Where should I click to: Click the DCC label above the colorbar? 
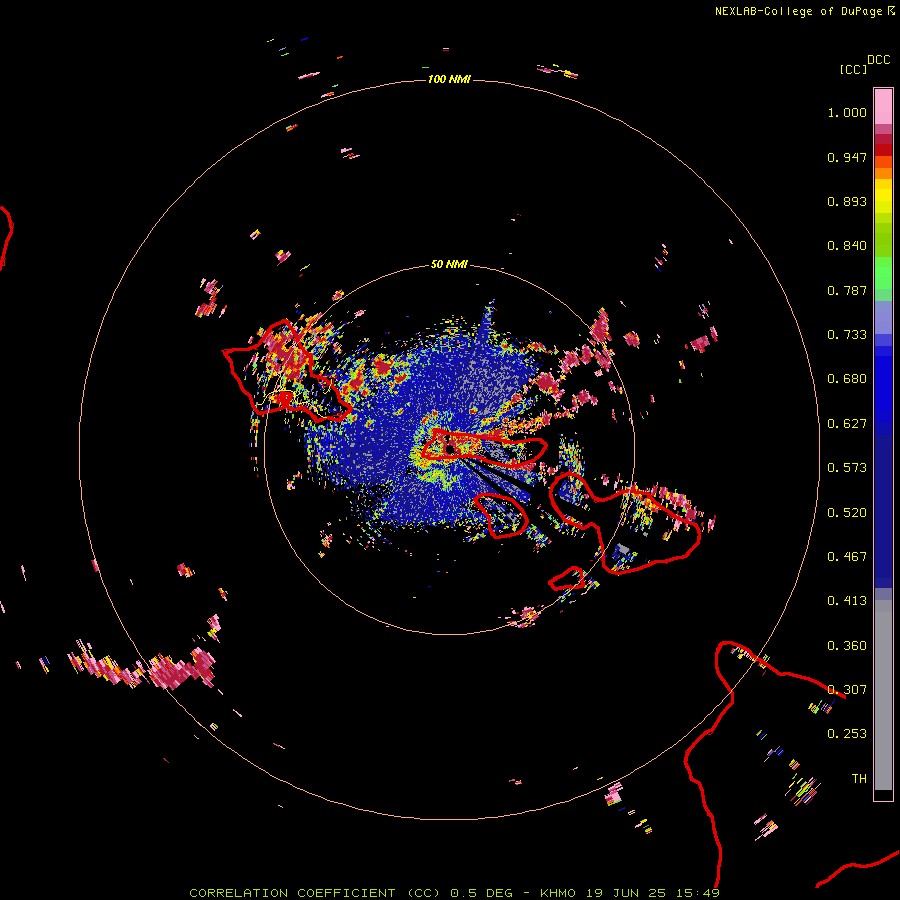878,60
